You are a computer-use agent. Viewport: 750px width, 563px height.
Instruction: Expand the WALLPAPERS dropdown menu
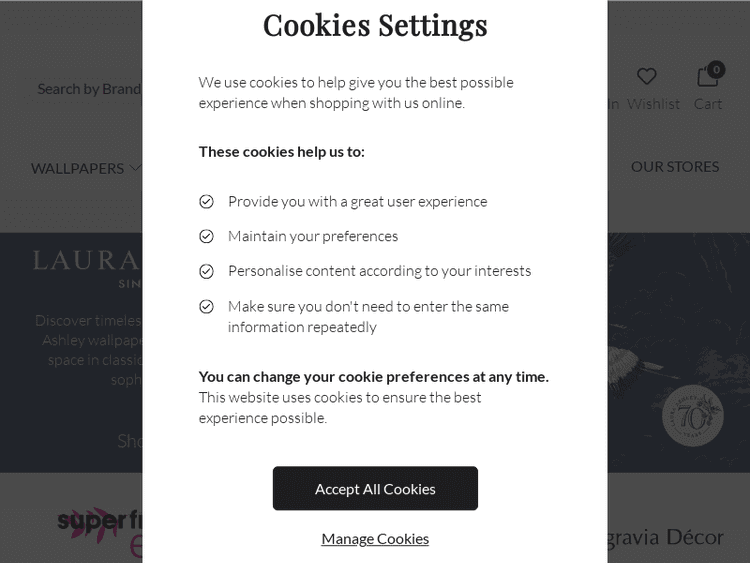[x=78, y=168]
